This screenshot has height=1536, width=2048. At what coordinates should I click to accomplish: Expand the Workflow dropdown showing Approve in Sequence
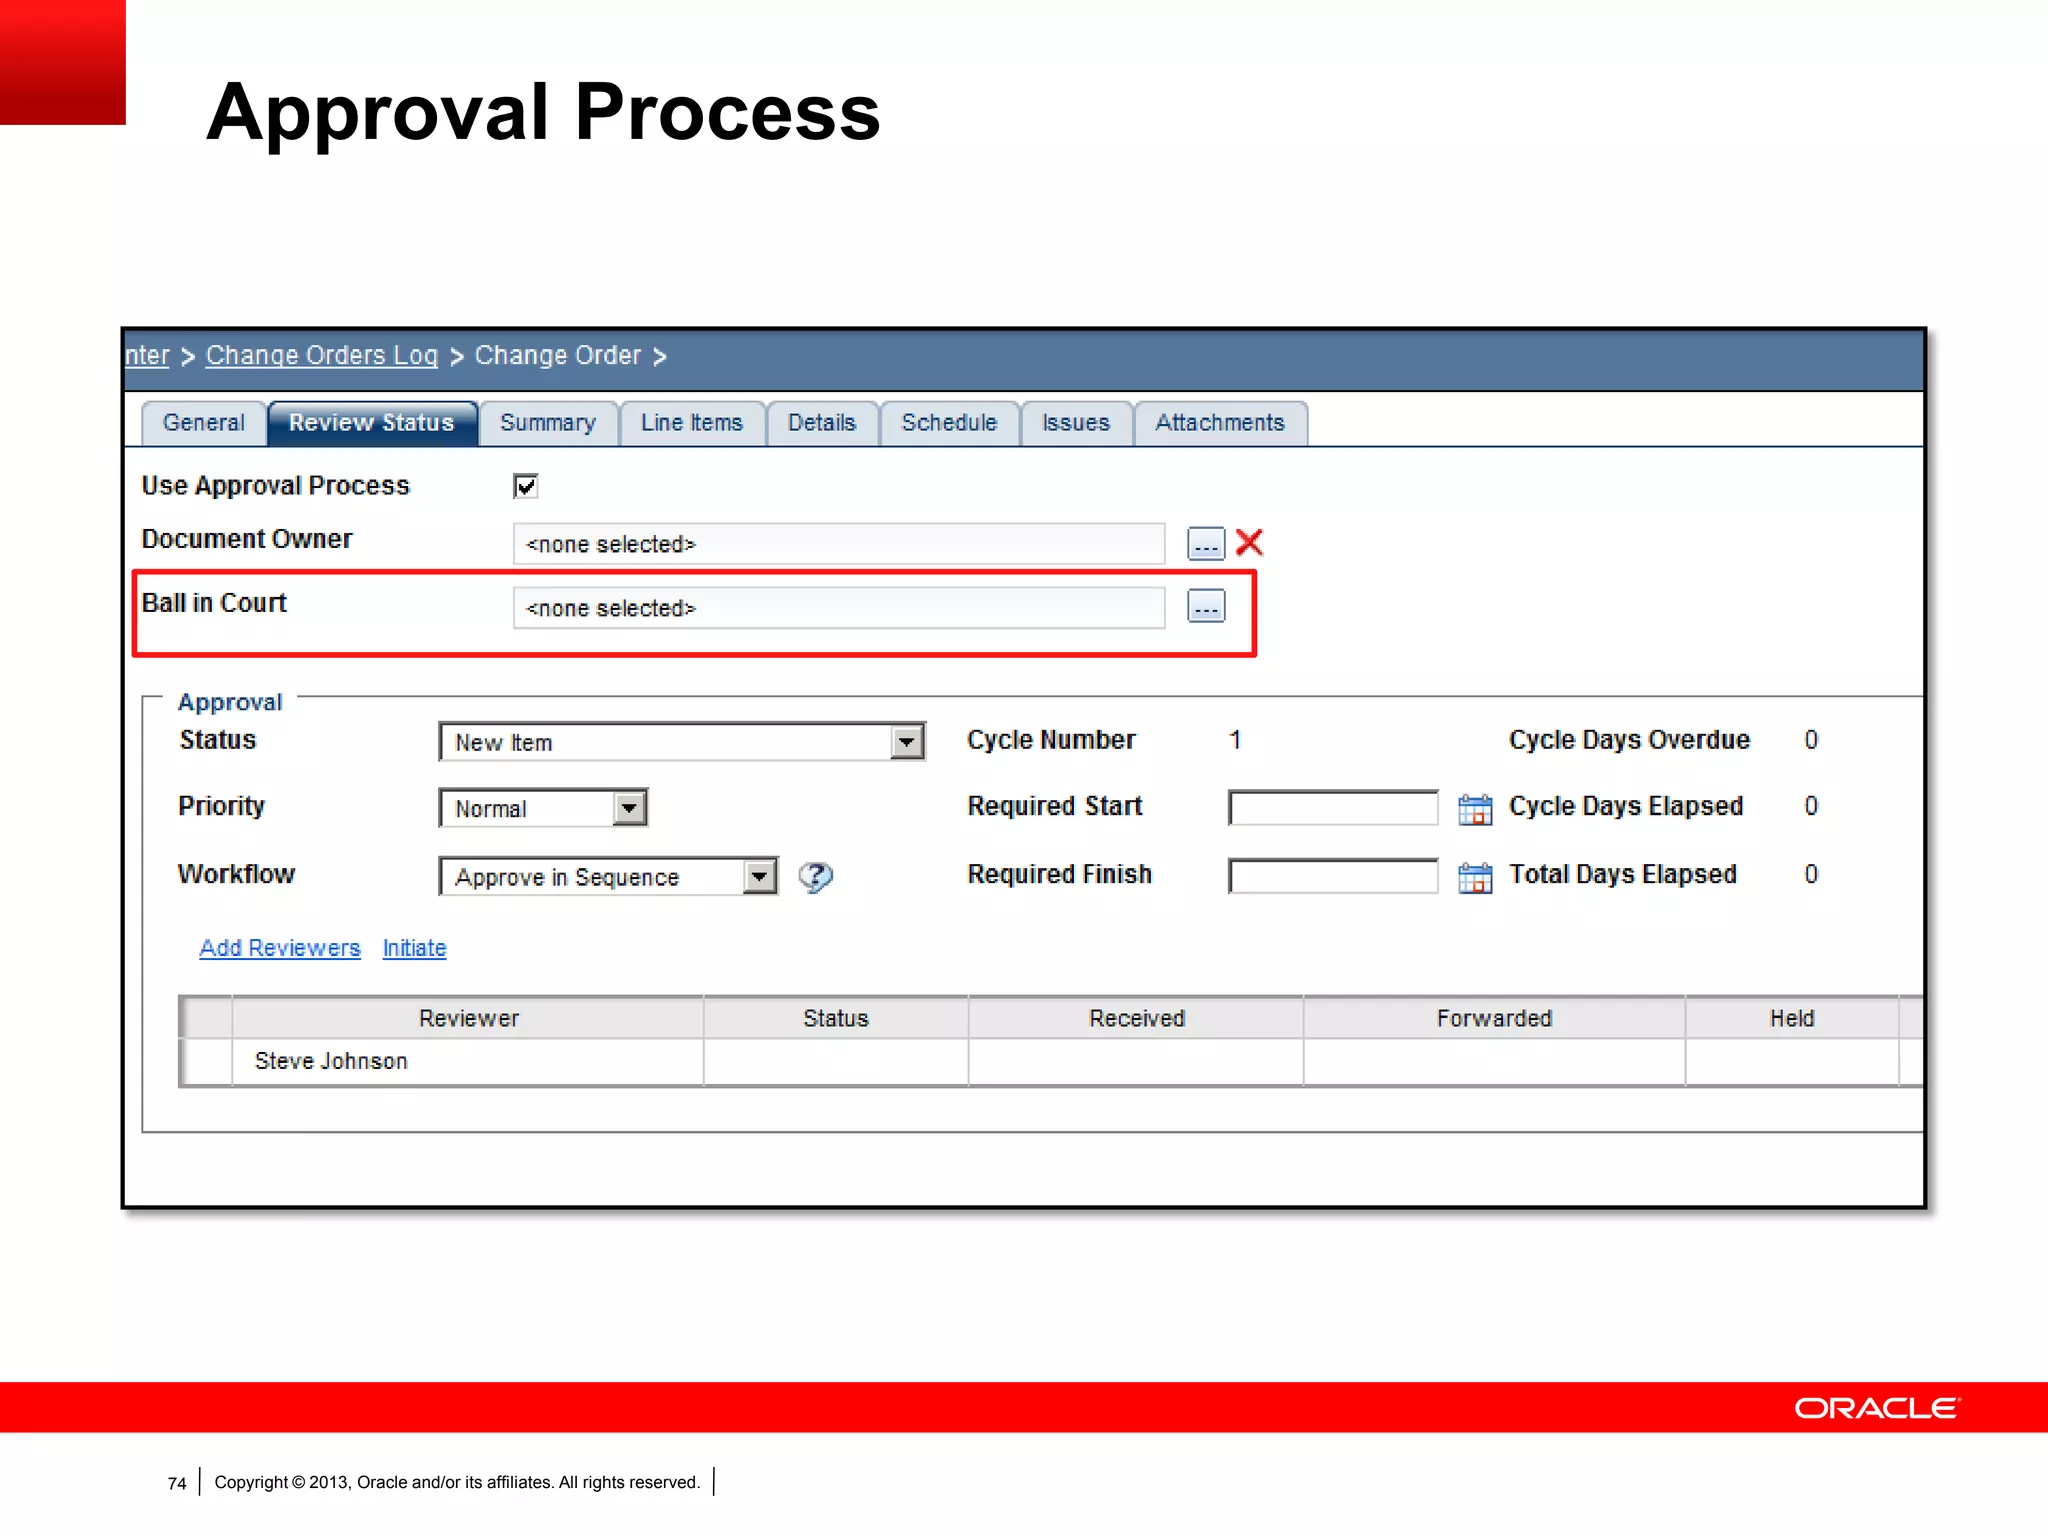coord(760,877)
